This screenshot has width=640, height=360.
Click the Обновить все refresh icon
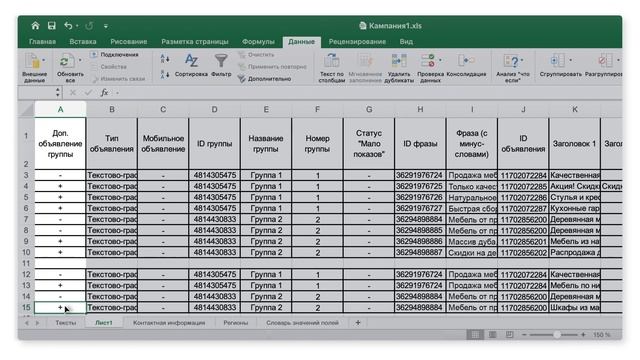coord(66,61)
